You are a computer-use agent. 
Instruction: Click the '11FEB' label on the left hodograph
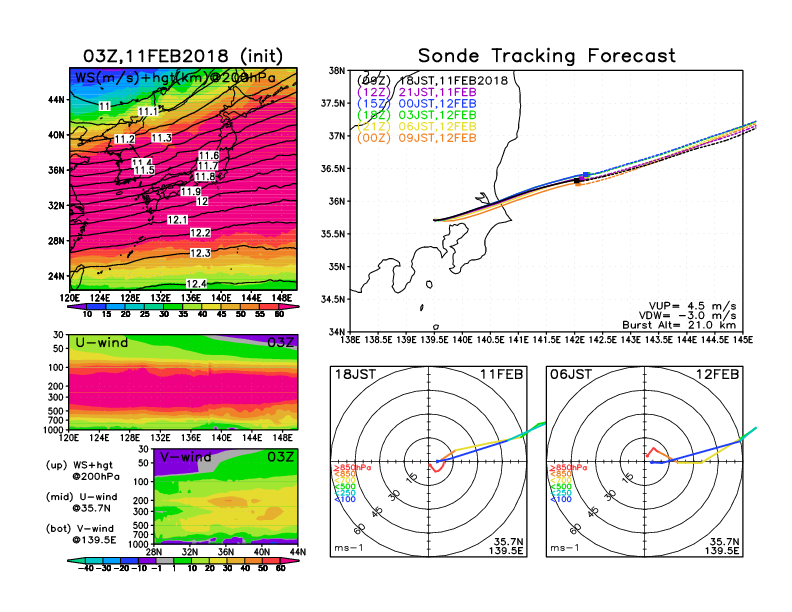coord(502,375)
